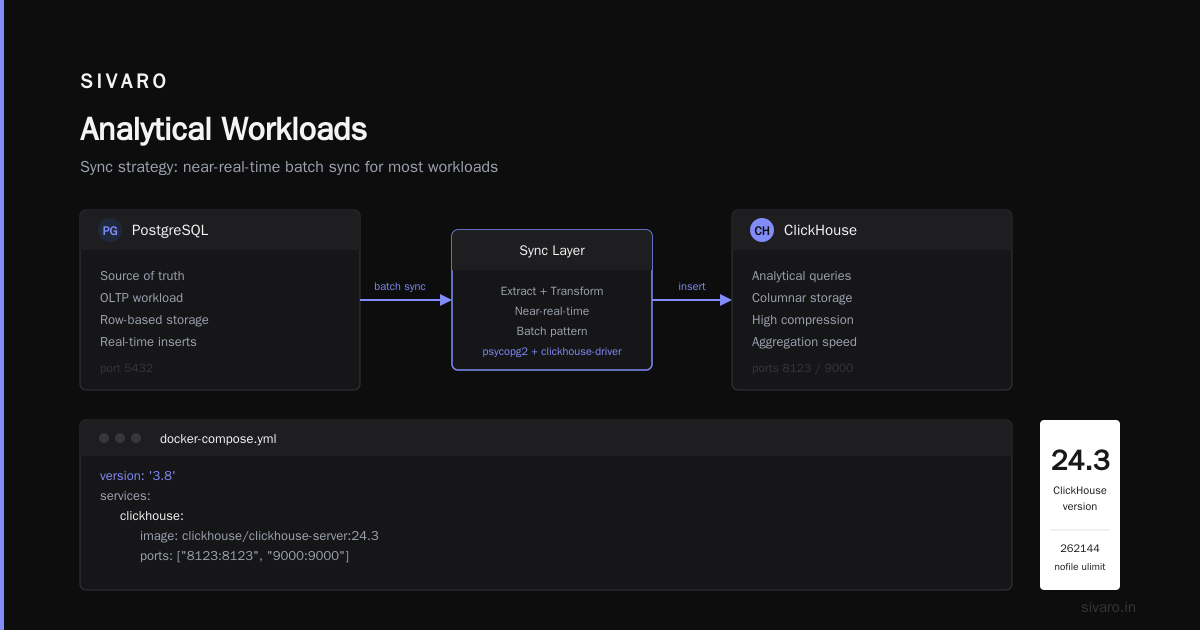The image size is (1200, 630).
Task: Click the OLTP workload line
Action: pyautogui.click(x=141, y=298)
